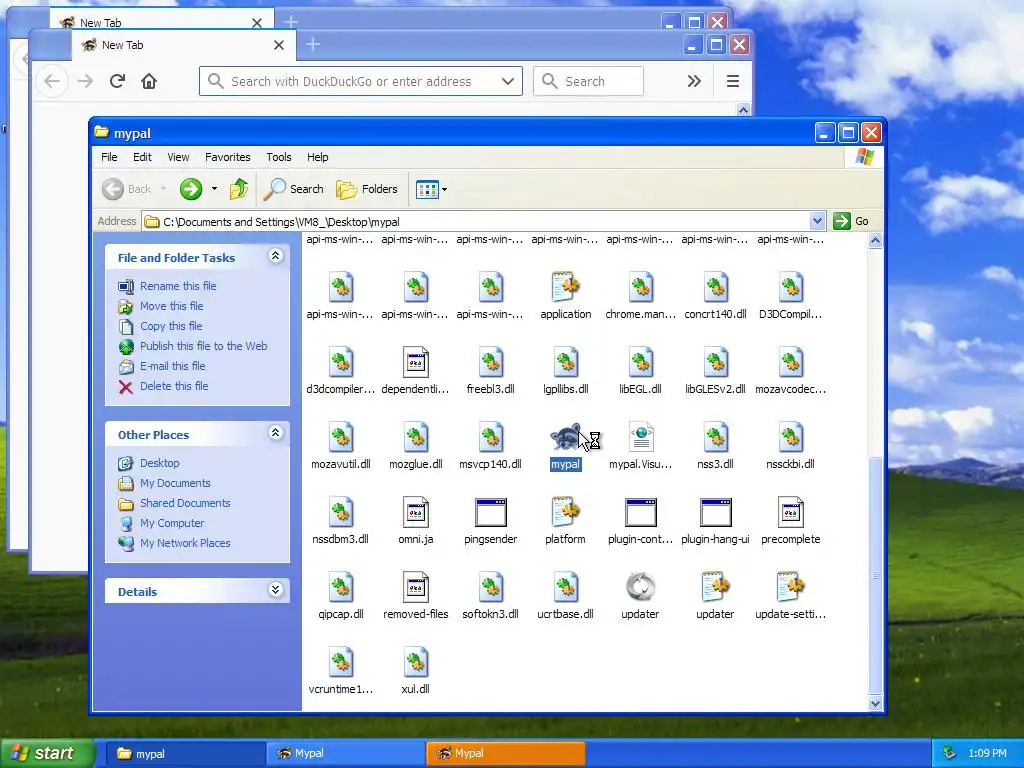Collapse the File and Folder Tasks panel
This screenshot has width=1024, height=768.
tap(276, 256)
